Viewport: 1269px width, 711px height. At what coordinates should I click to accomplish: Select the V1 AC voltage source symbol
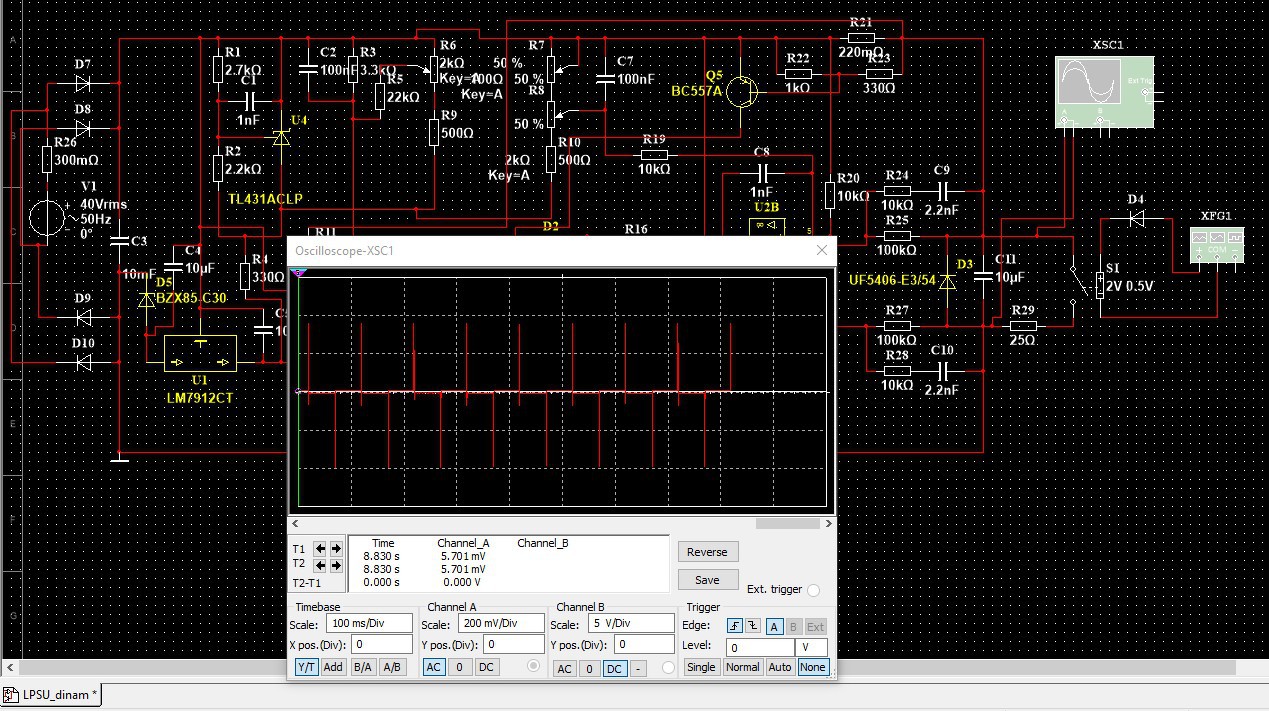(x=46, y=220)
